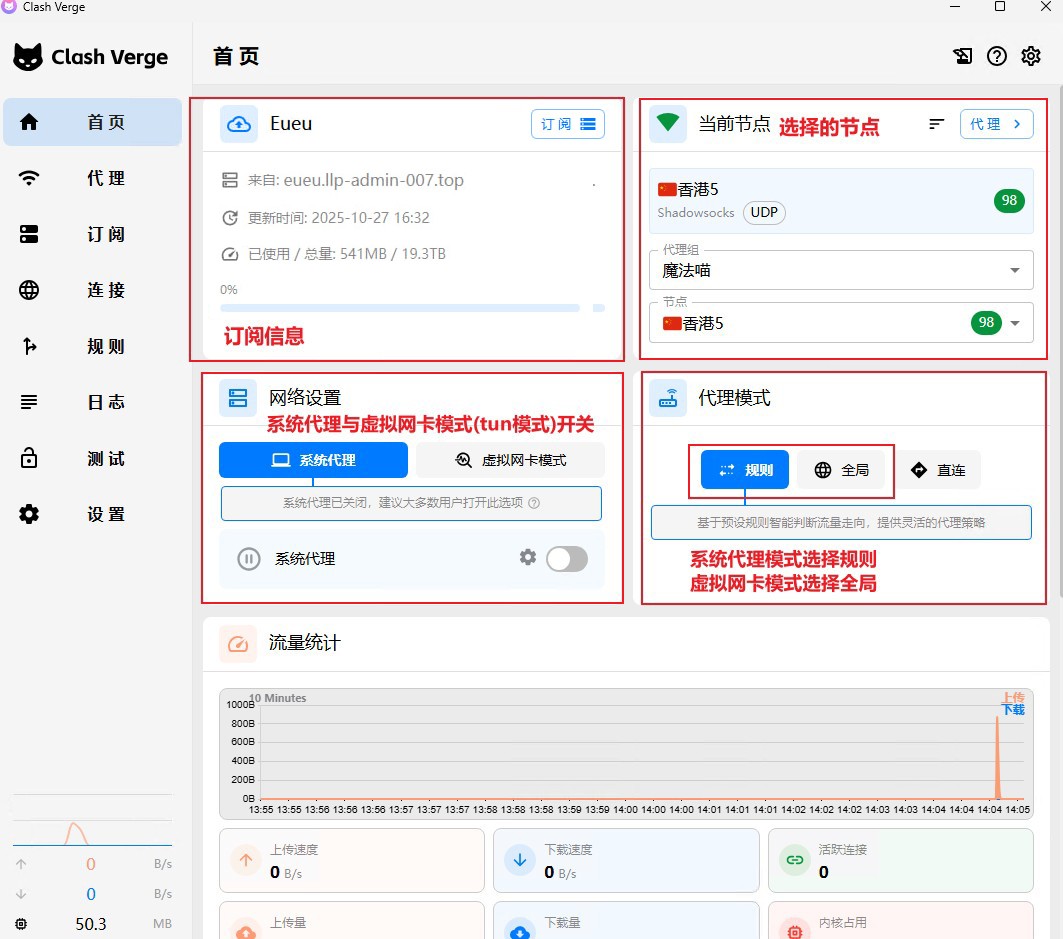Switch to 虚拟网卡模式 tab
This screenshot has width=1063, height=939.
coord(510,460)
